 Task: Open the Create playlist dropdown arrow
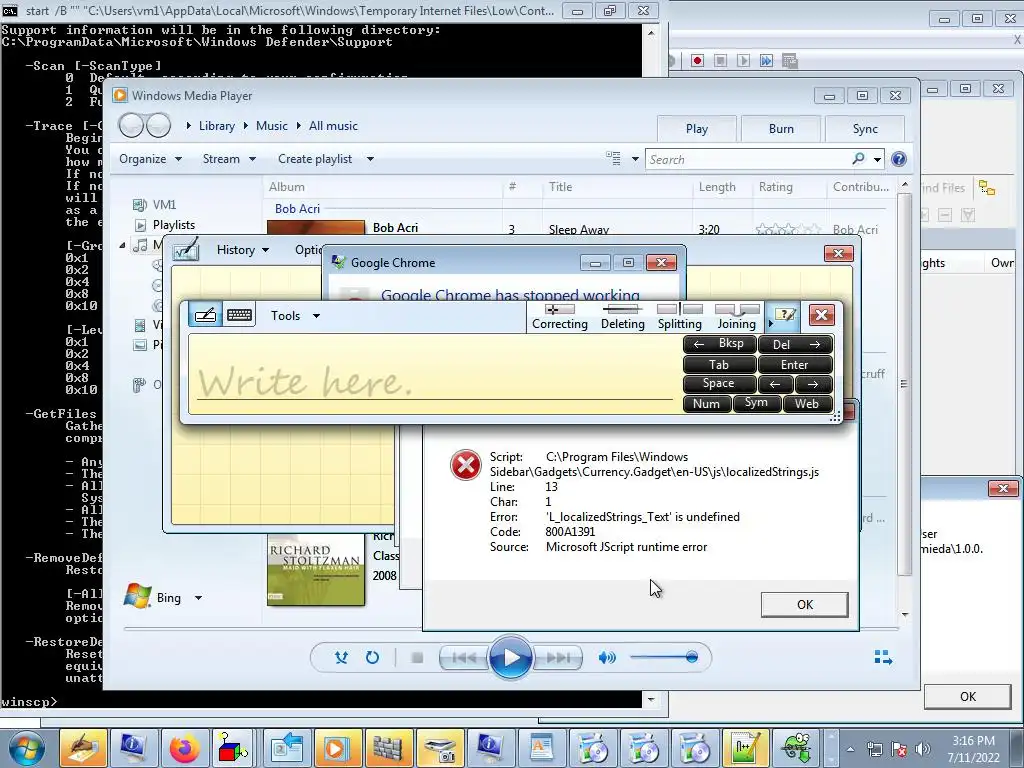[x=370, y=159]
